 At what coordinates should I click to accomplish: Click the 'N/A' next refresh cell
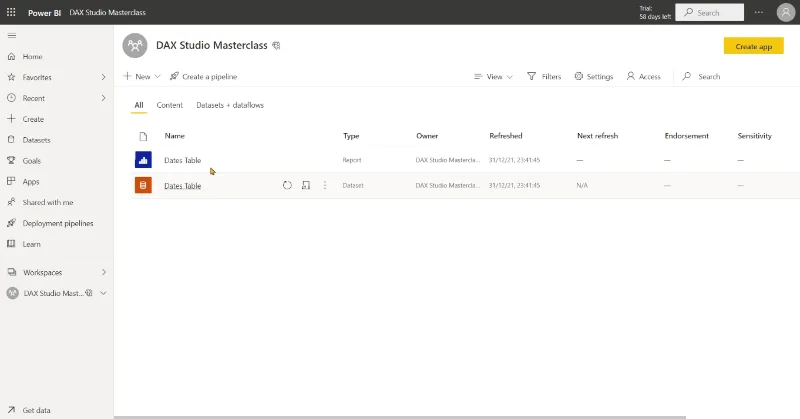[x=582, y=186]
